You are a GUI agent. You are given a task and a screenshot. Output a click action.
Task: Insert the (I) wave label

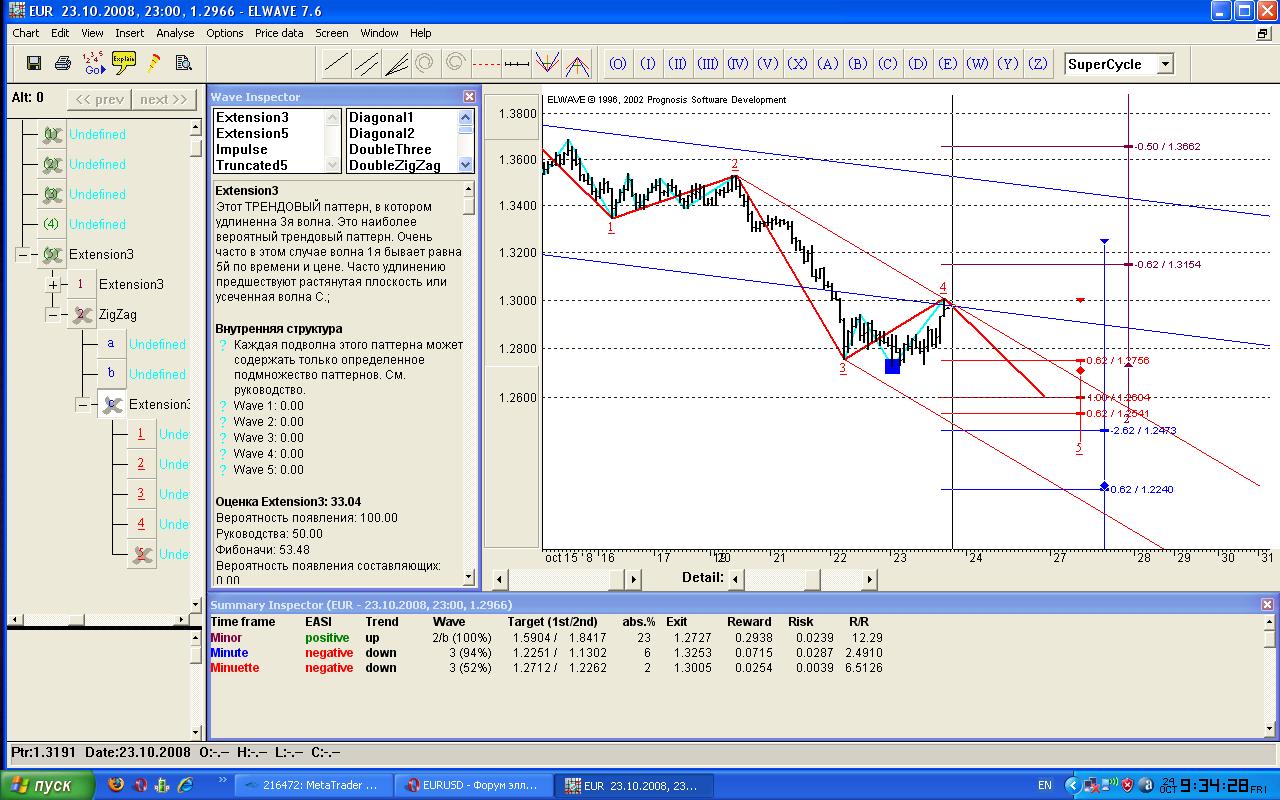pos(648,64)
